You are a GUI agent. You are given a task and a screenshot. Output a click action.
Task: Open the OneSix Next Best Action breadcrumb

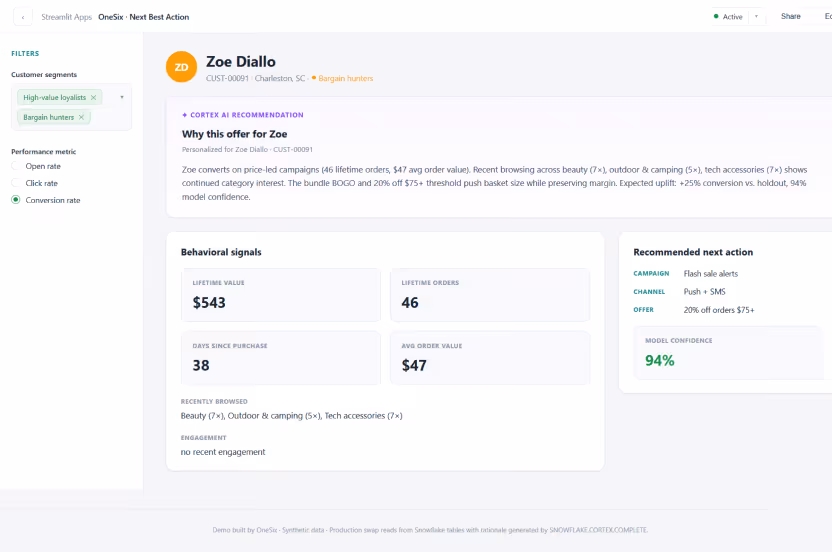tap(143, 17)
